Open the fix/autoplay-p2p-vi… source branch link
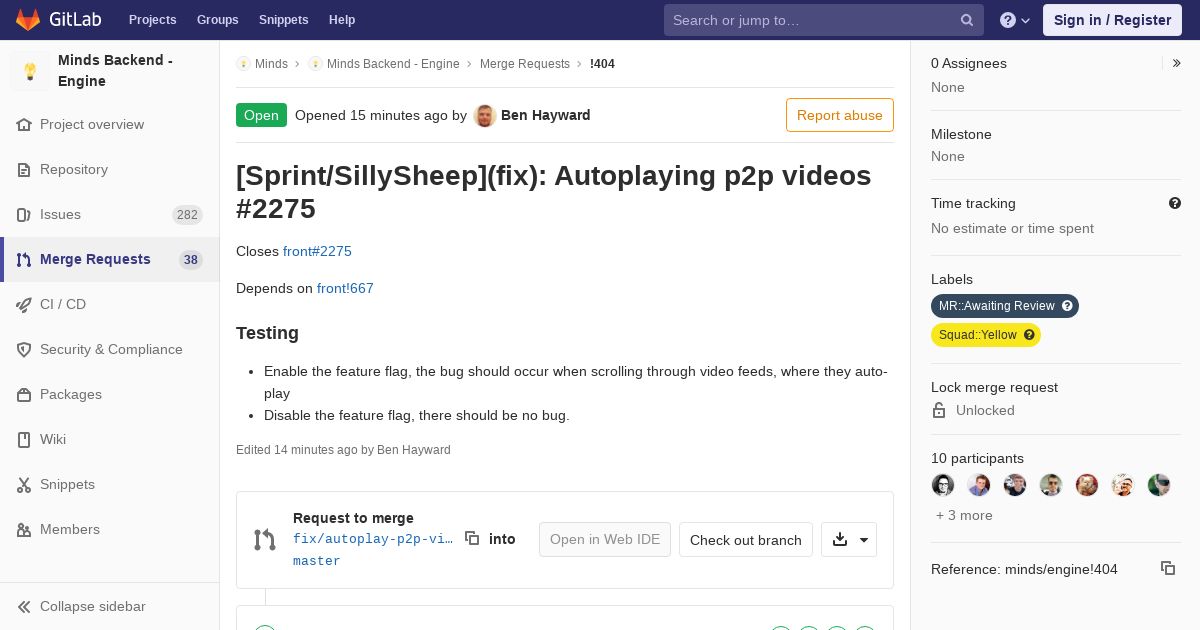This screenshot has width=1200, height=630. 373,539
